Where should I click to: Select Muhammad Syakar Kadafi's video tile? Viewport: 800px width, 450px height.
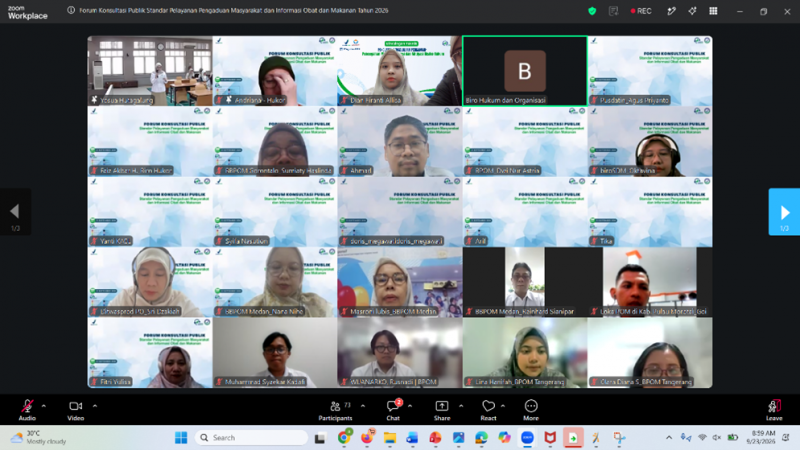[275, 353]
